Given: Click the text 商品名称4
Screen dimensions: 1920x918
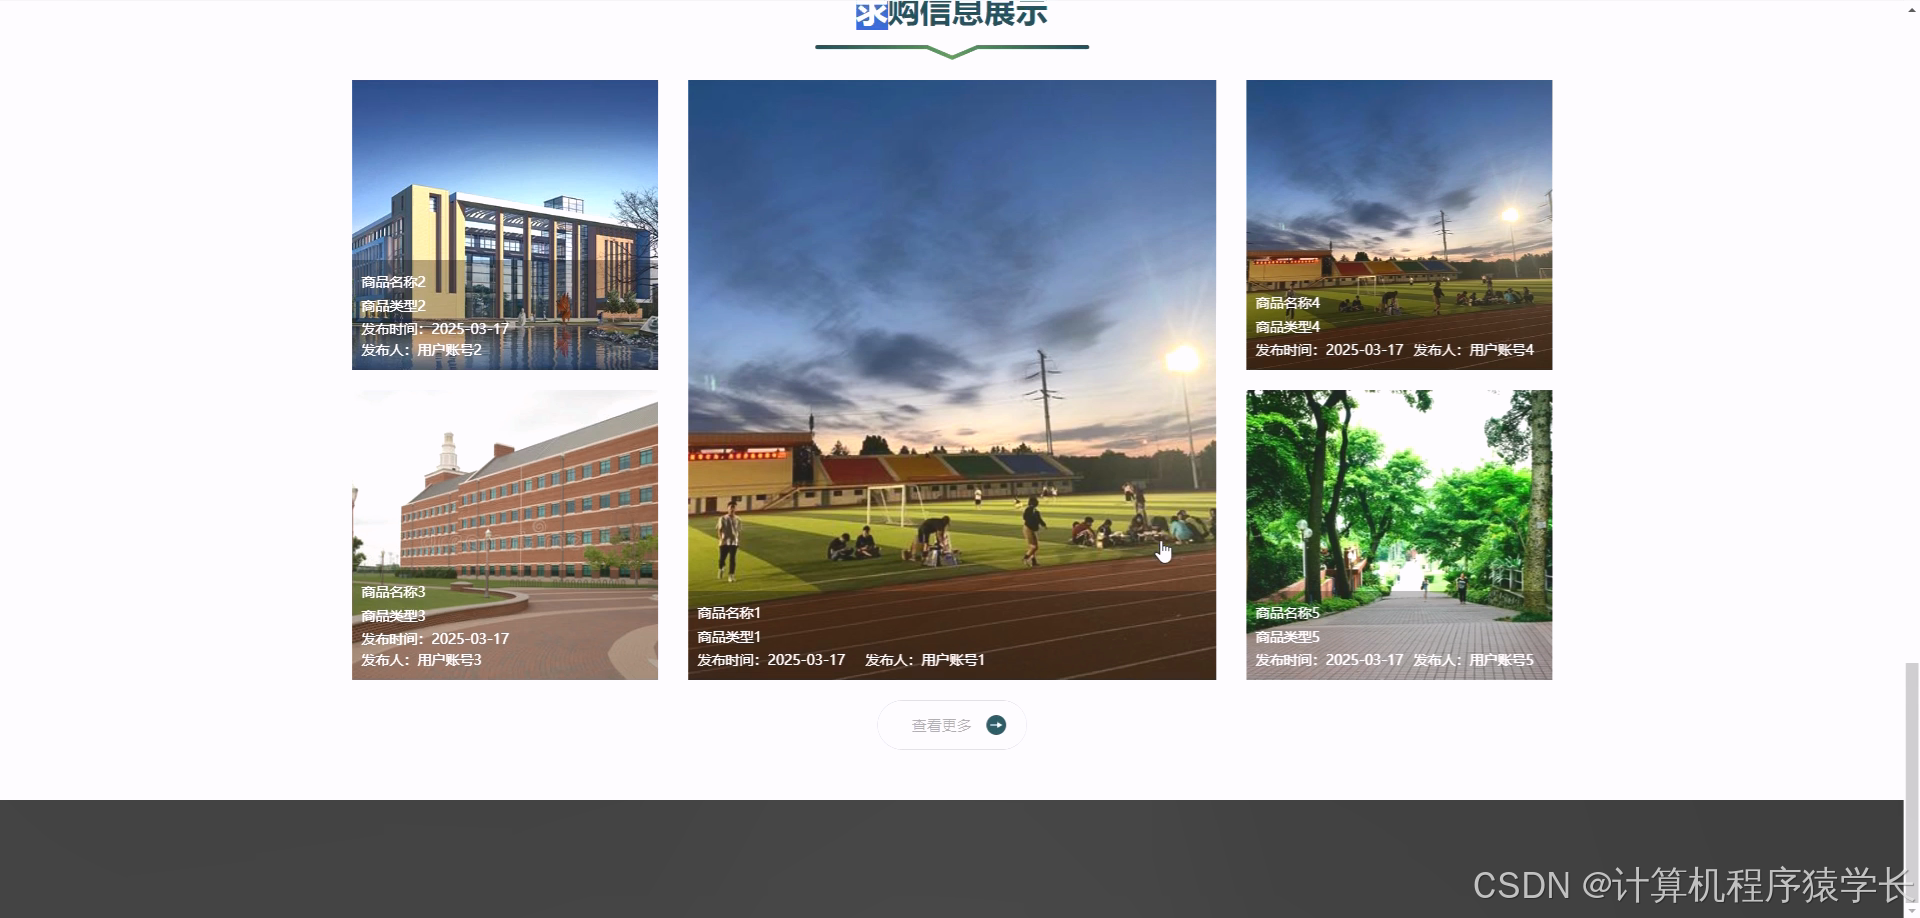Looking at the screenshot, I should (1287, 303).
